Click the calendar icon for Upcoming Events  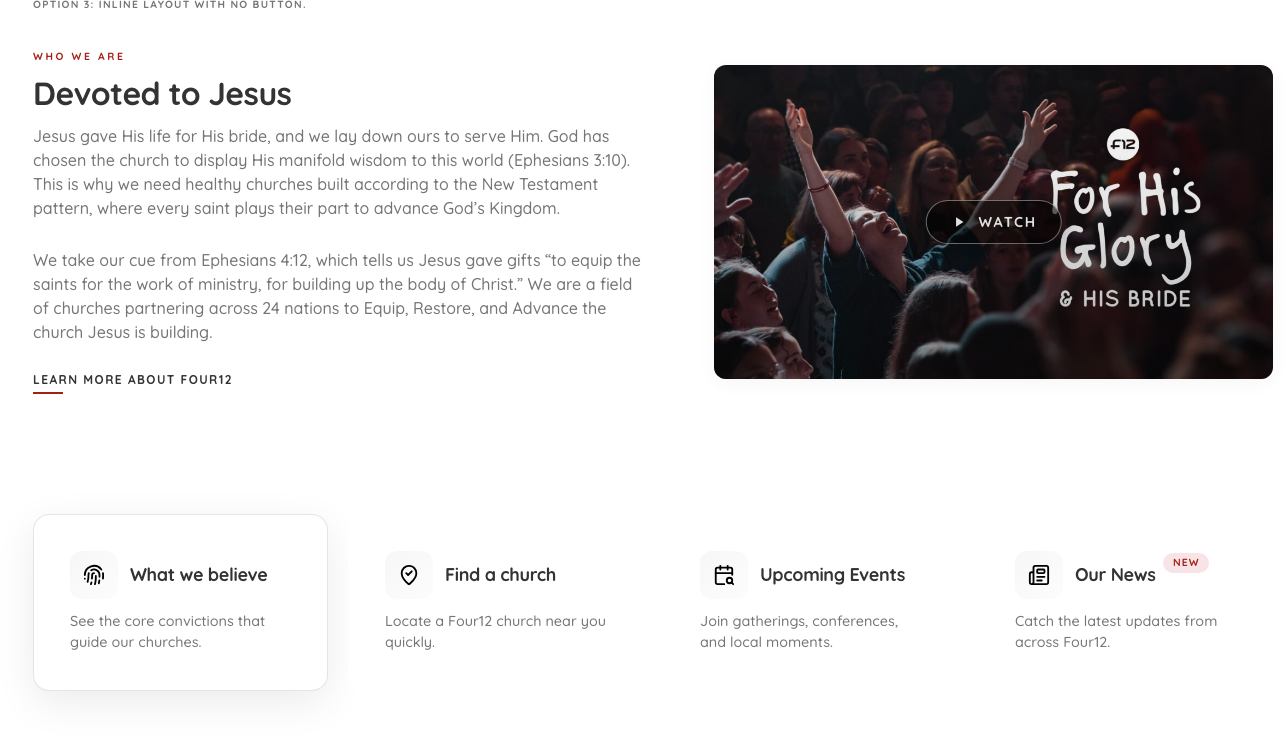click(724, 575)
